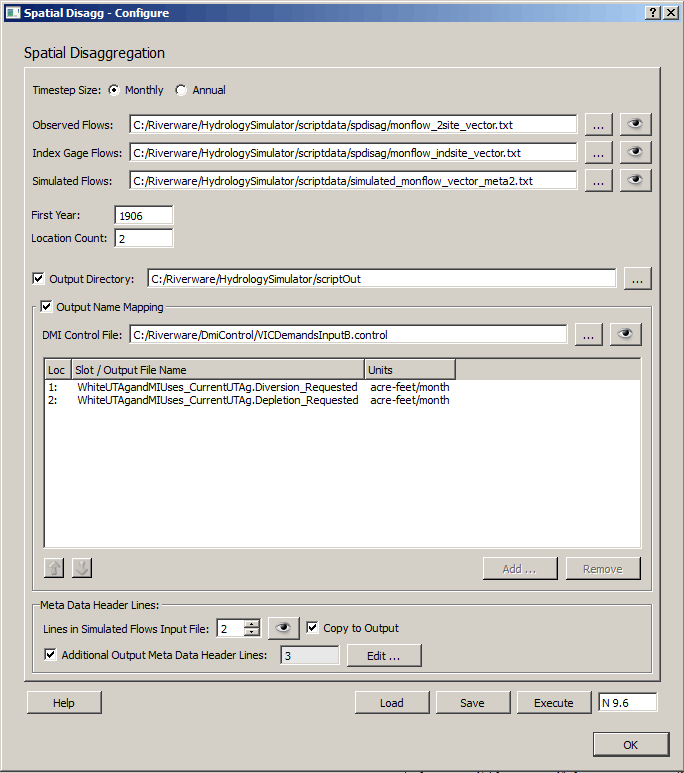
Task: Browse for Index Gage Flows file
Action: coord(599,152)
